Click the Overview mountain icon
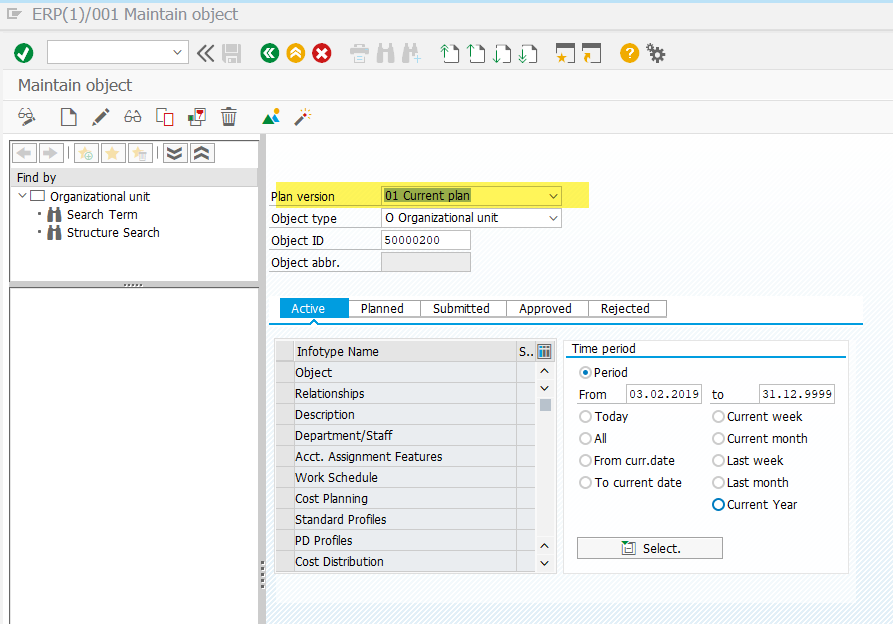Image resolution: width=893 pixels, height=624 pixels. click(271, 117)
